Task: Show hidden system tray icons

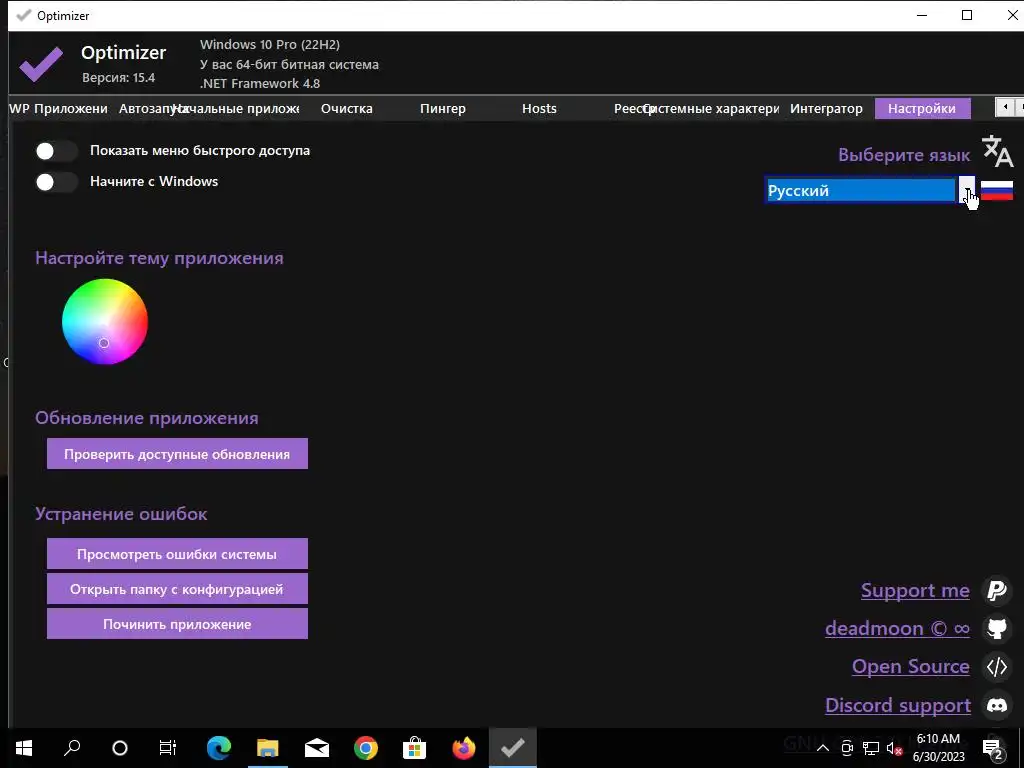Action: (x=823, y=748)
